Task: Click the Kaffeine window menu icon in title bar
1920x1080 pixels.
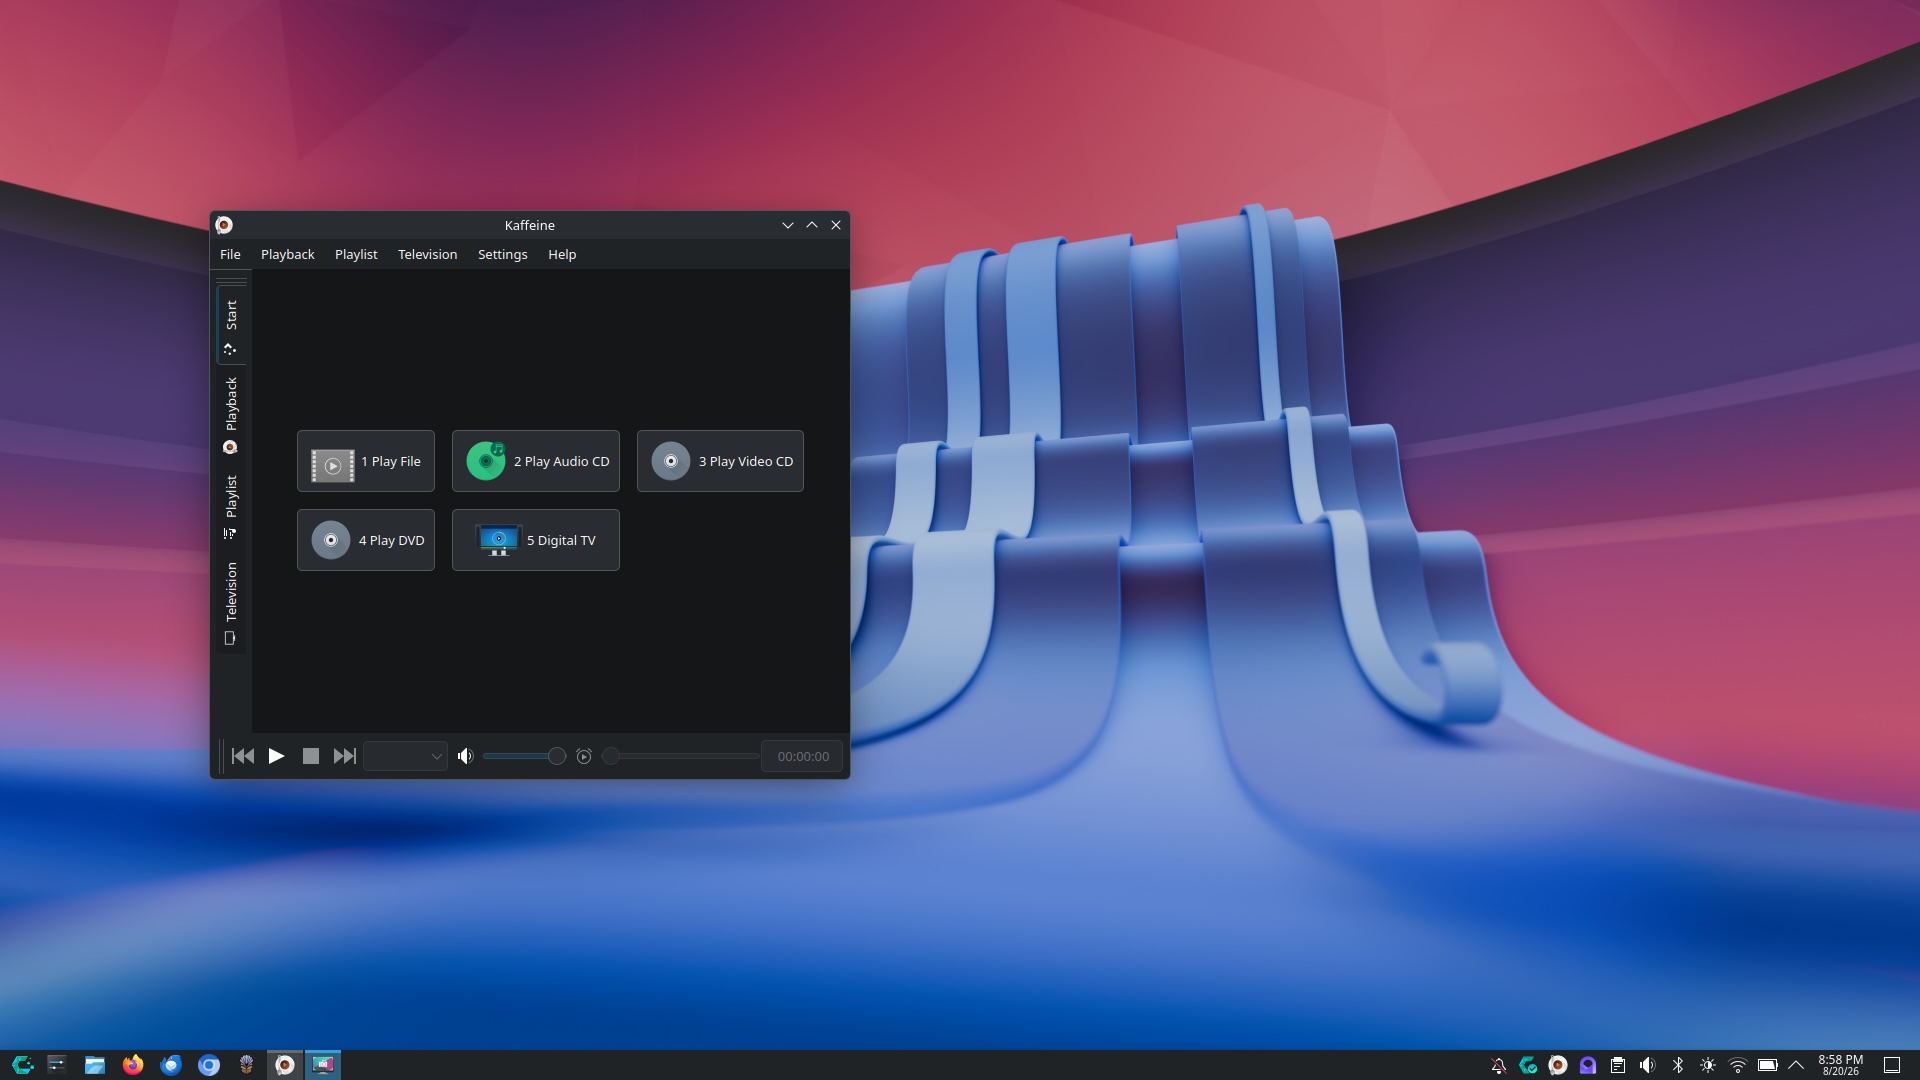Action: (224, 225)
